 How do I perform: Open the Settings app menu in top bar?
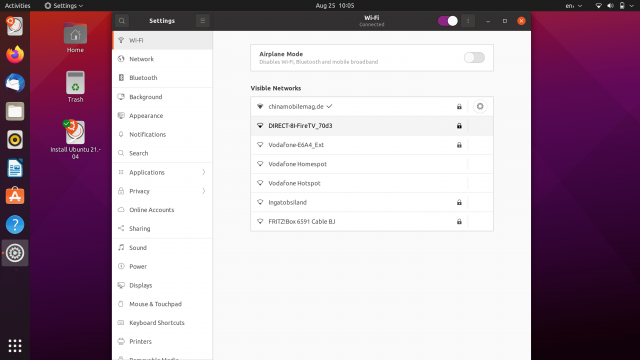click(64, 6)
